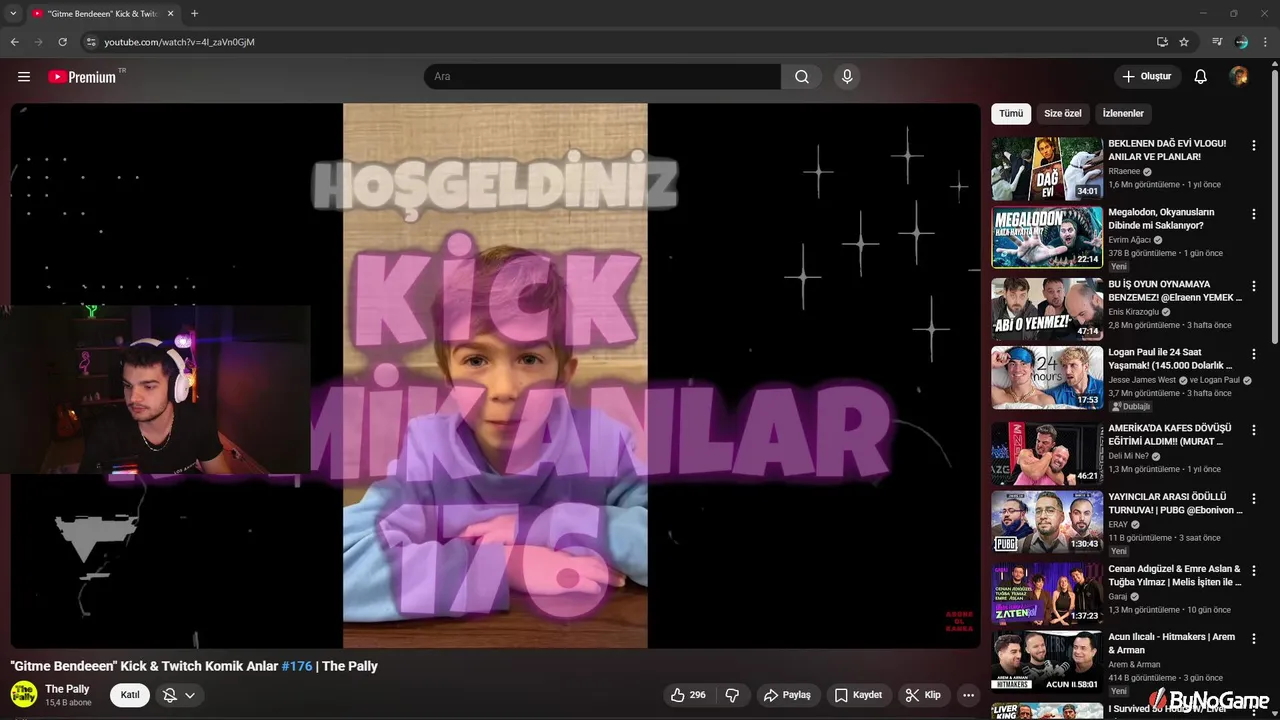
Task: Open the notifications bell
Action: point(1201,77)
